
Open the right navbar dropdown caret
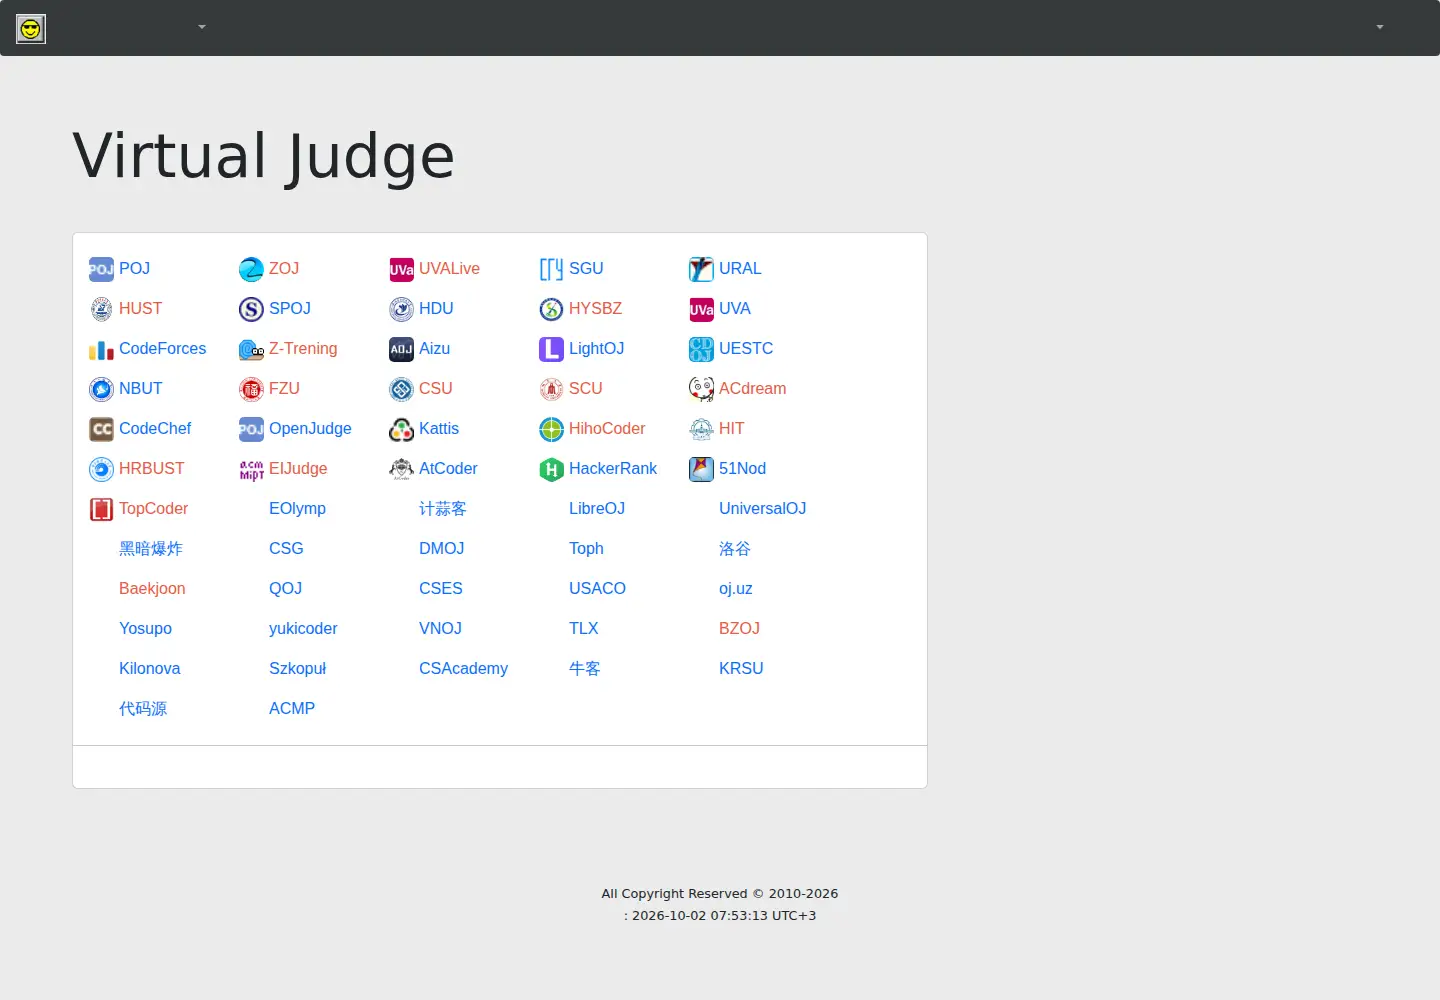(1380, 27)
